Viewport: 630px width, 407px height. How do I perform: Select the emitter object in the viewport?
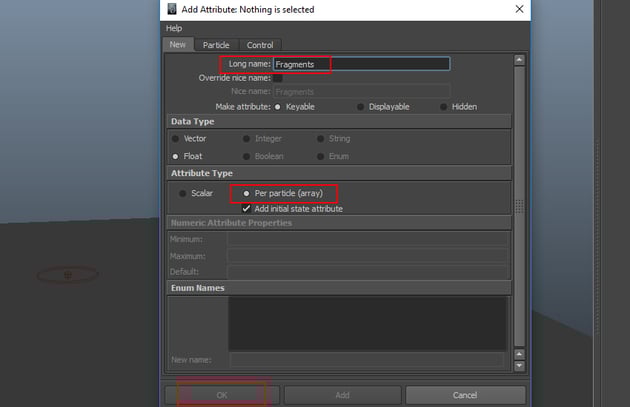[x=68, y=275]
